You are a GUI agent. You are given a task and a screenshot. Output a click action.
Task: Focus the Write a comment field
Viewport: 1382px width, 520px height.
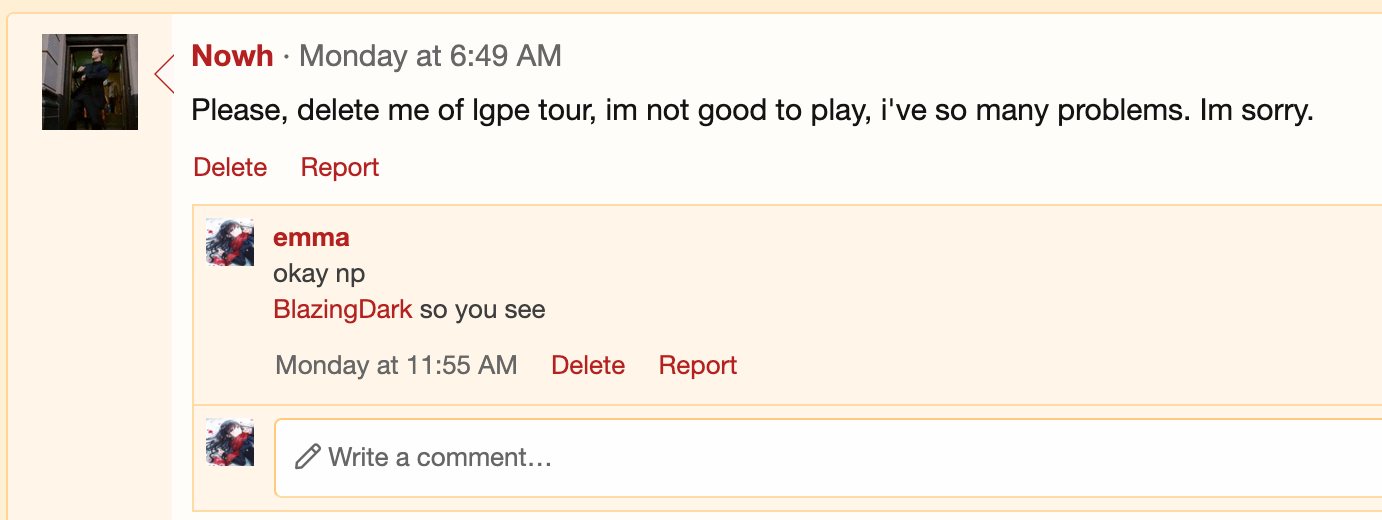tap(828, 458)
